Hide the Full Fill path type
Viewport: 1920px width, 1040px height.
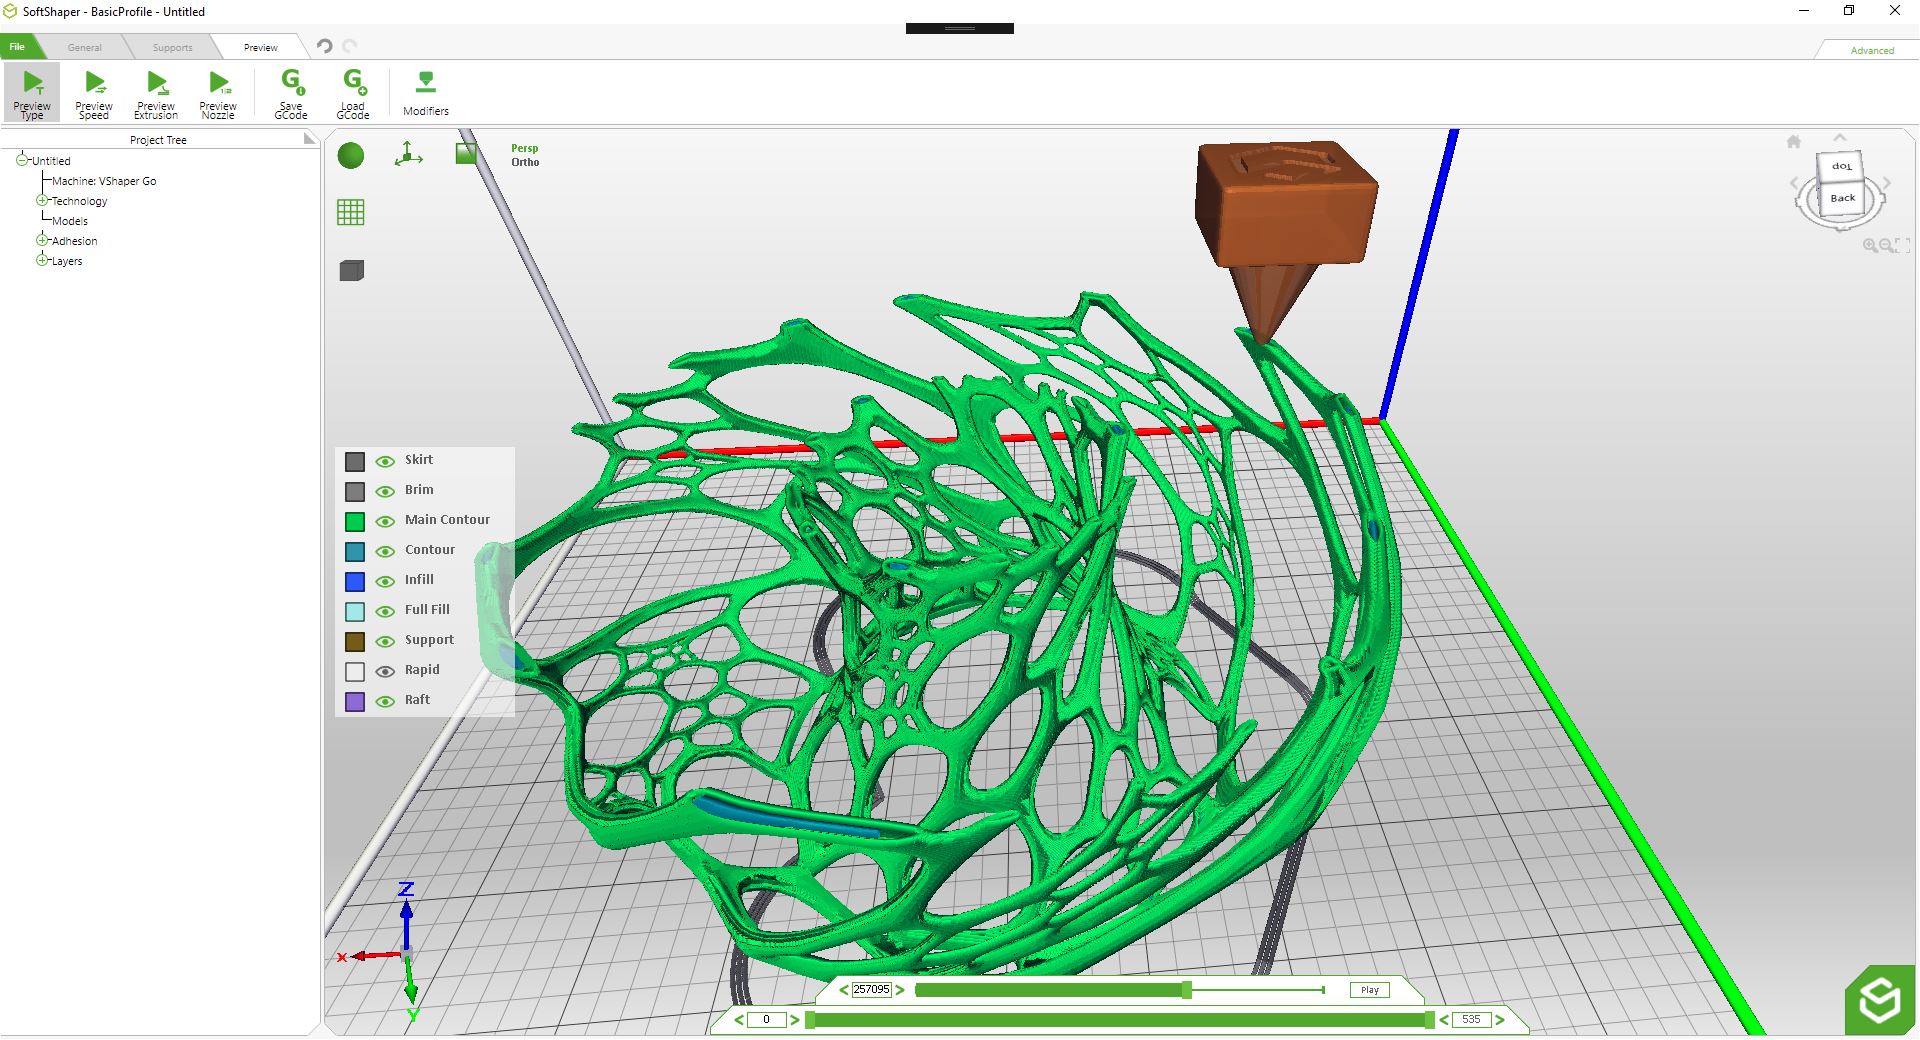(x=385, y=611)
